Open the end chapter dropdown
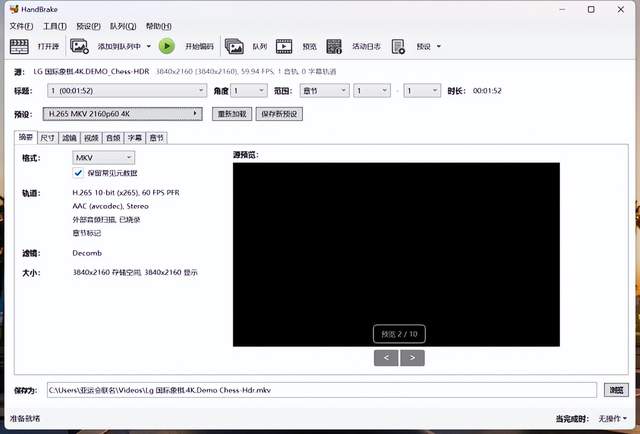This screenshot has height=434, width=640. tap(422, 91)
